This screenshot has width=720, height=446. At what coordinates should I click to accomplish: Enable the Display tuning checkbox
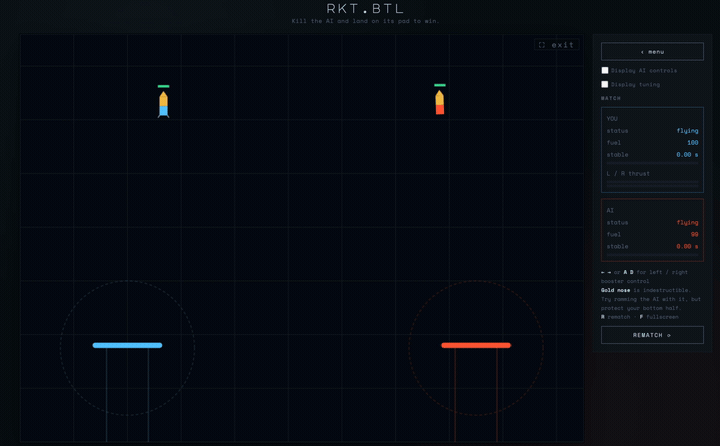coord(605,84)
